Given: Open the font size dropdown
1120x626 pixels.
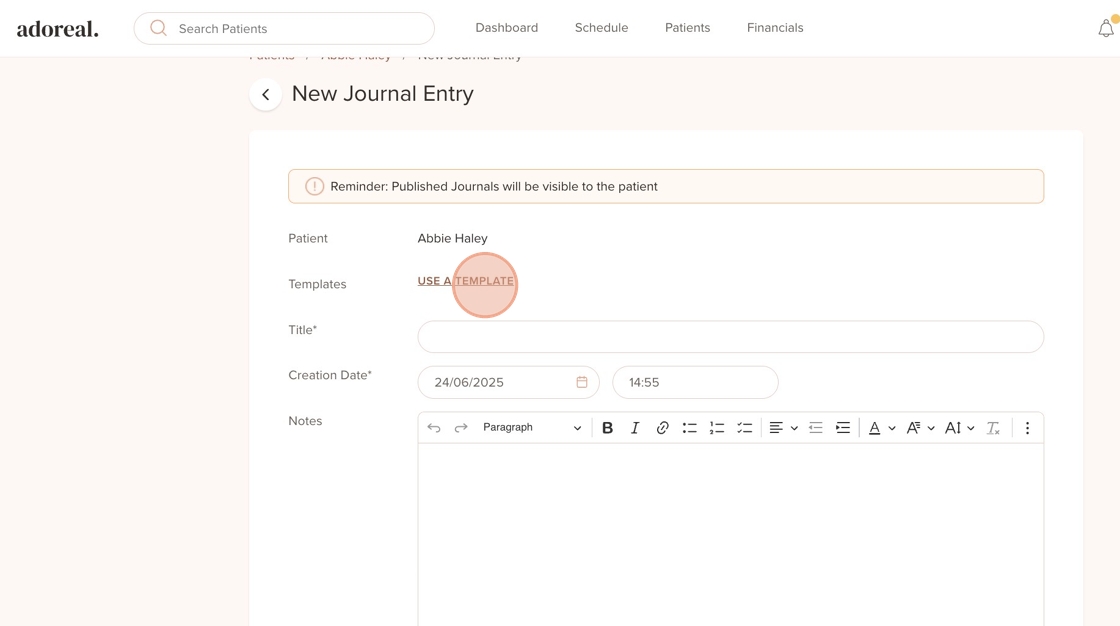Looking at the screenshot, I should coord(959,428).
